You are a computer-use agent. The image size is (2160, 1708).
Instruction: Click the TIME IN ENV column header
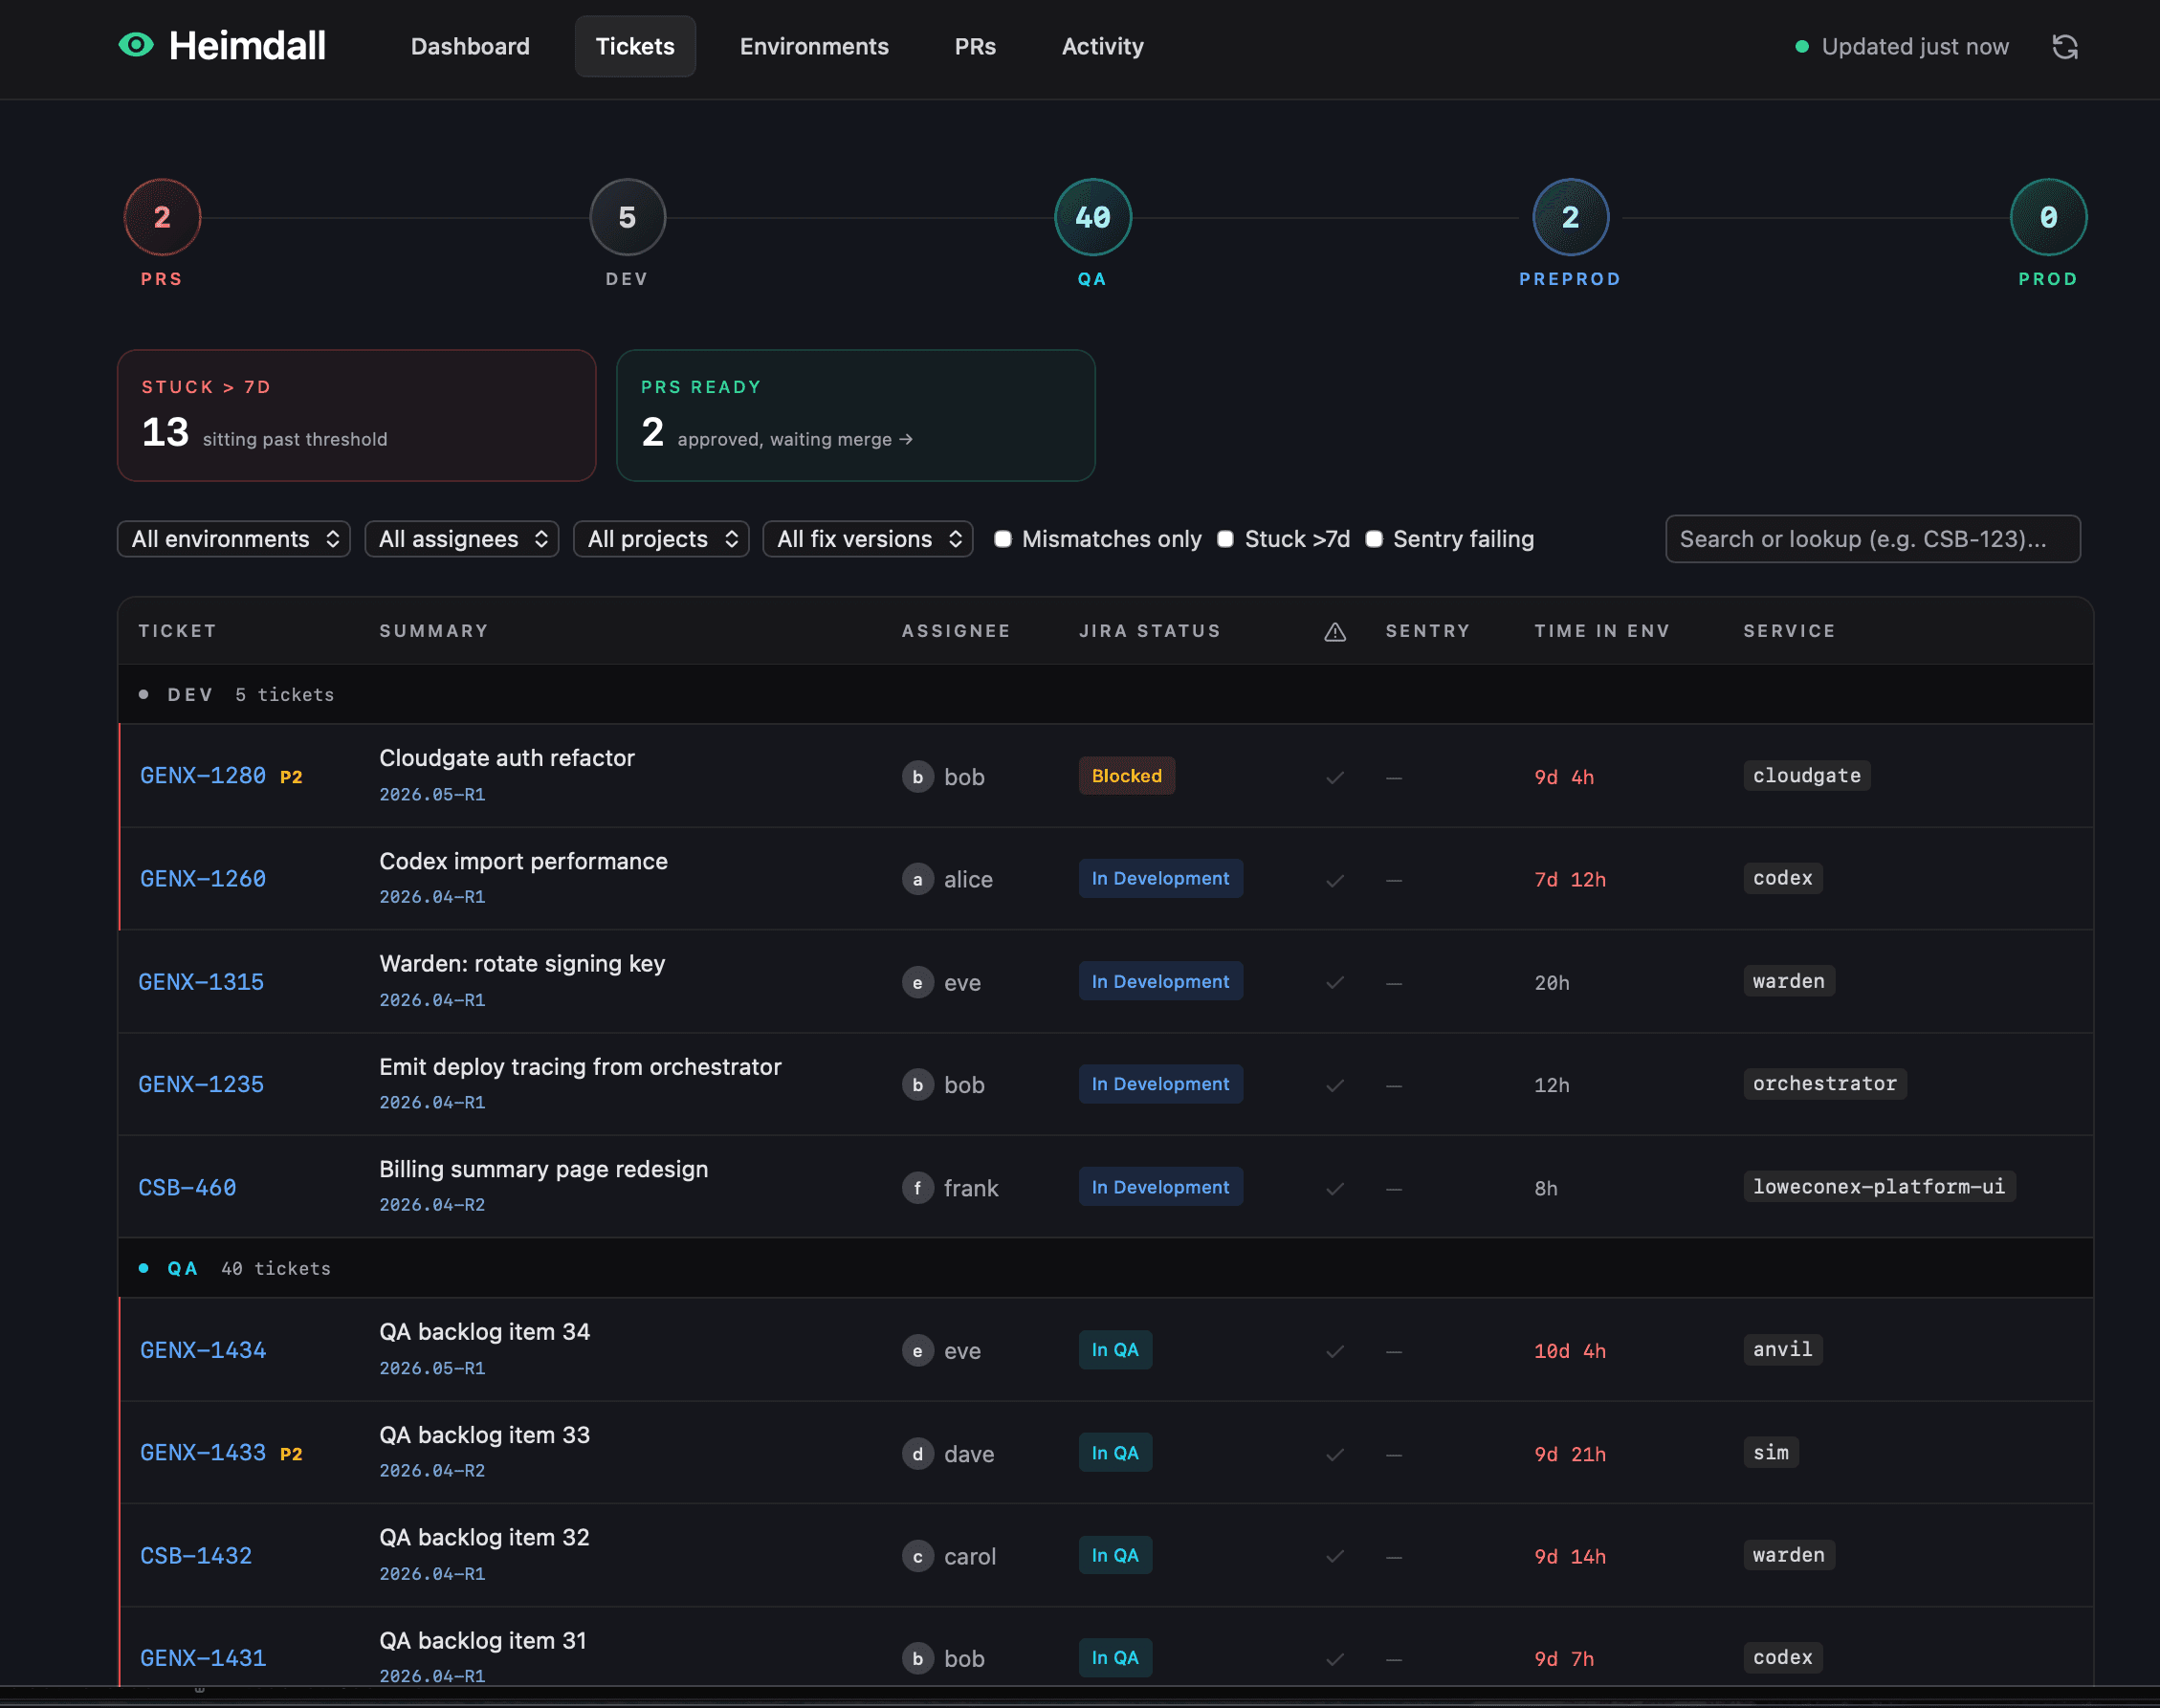1602,631
